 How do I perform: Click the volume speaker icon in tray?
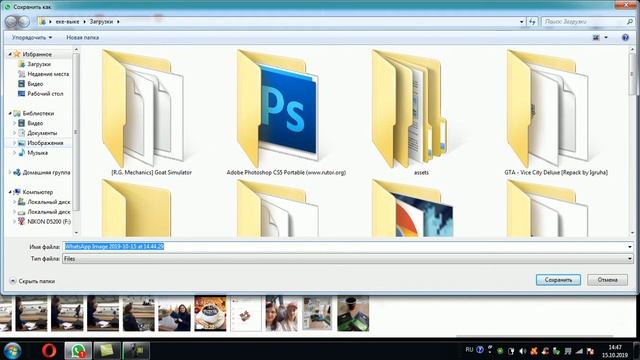[522, 351]
